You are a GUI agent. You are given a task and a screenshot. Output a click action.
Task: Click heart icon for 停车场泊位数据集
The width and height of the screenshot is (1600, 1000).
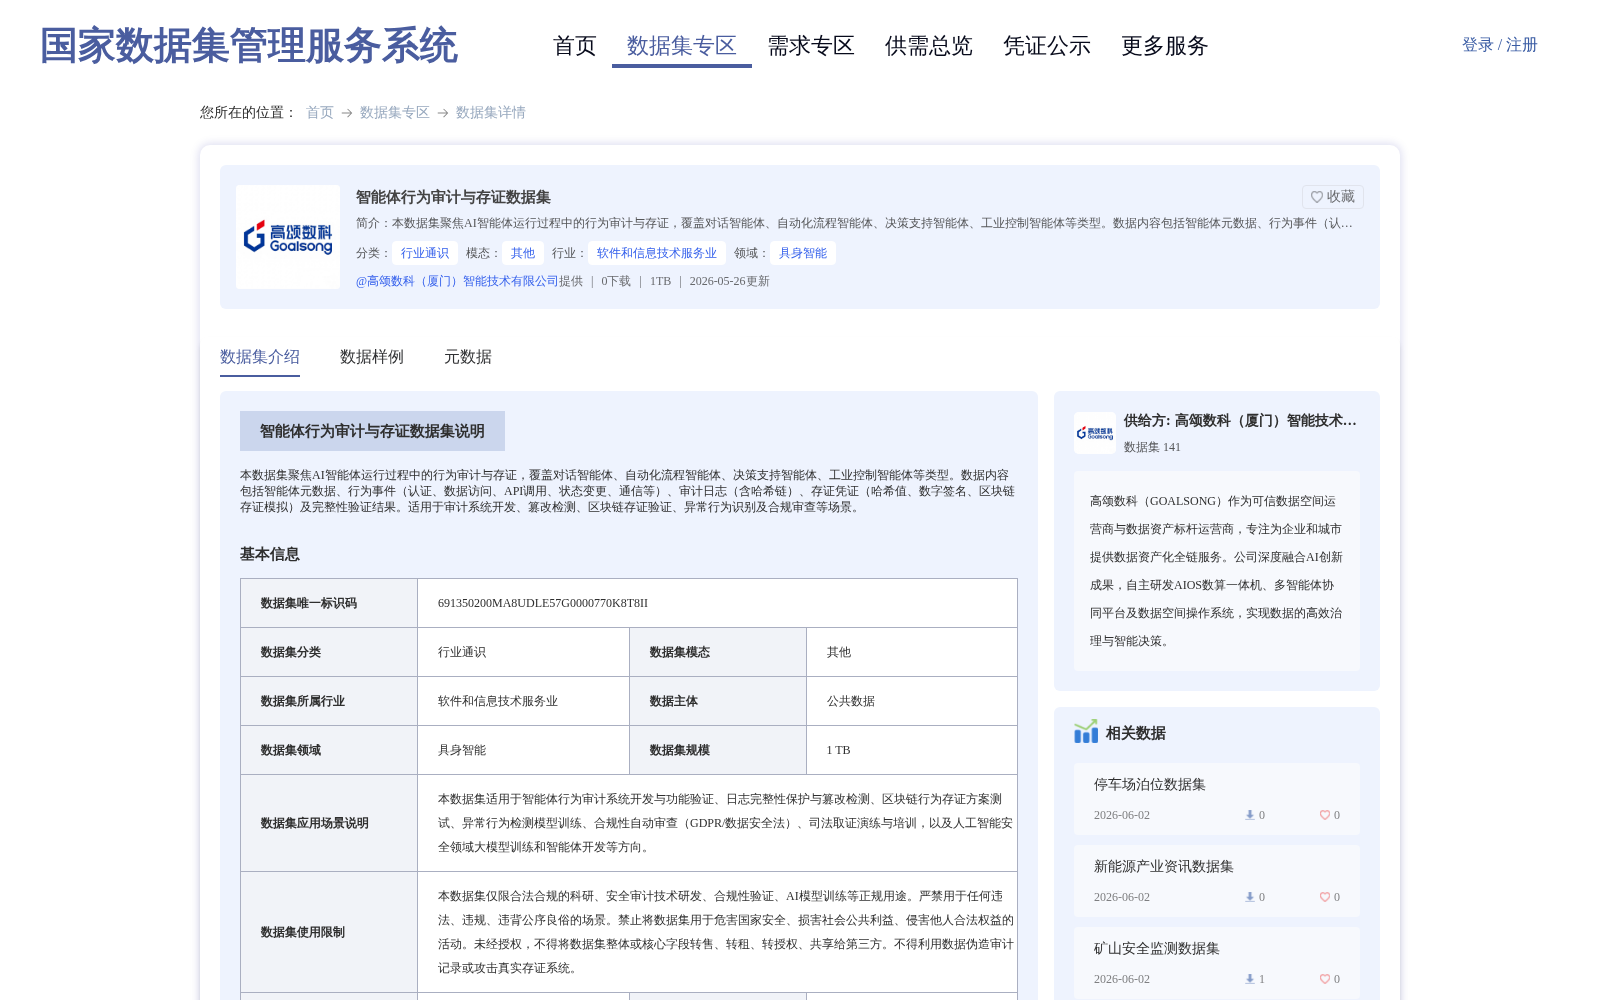(1324, 815)
